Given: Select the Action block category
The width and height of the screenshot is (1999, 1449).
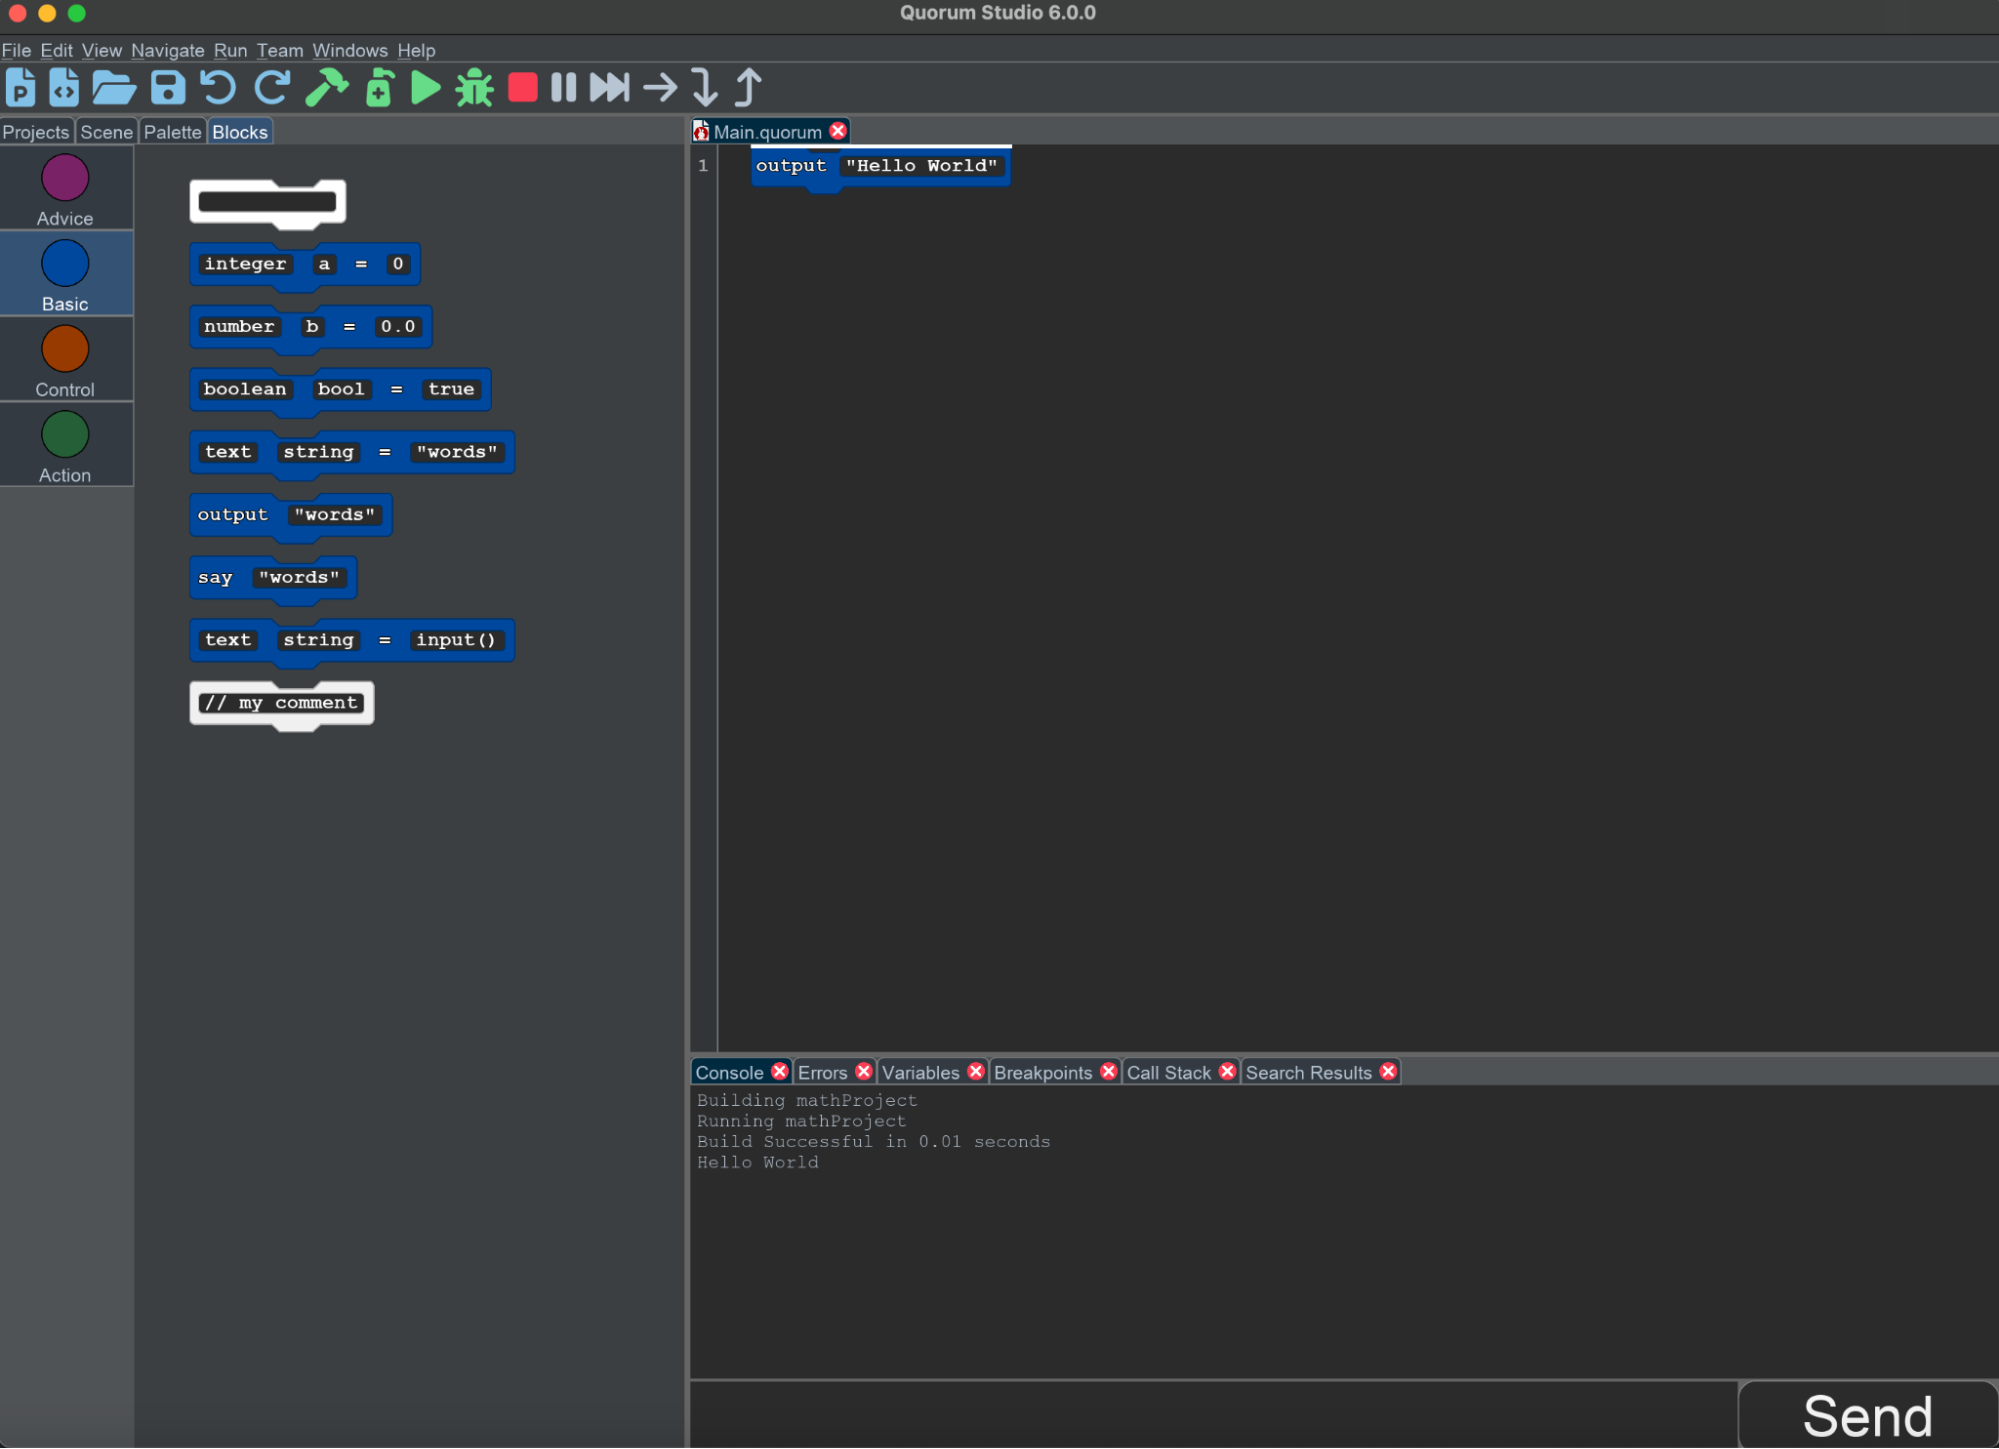Looking at the screenshot, I should tap(66, 446).
